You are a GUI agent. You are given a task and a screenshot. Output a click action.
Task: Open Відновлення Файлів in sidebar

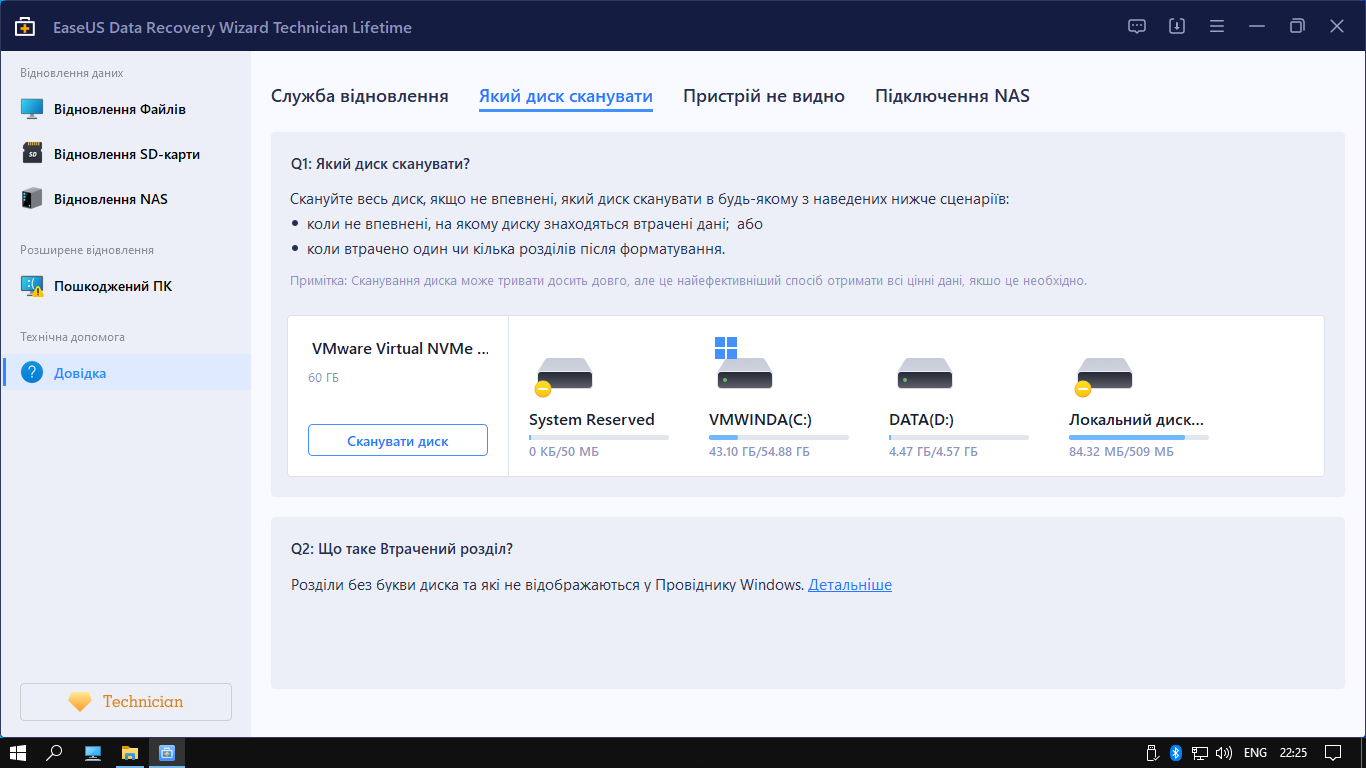point(126,109)
